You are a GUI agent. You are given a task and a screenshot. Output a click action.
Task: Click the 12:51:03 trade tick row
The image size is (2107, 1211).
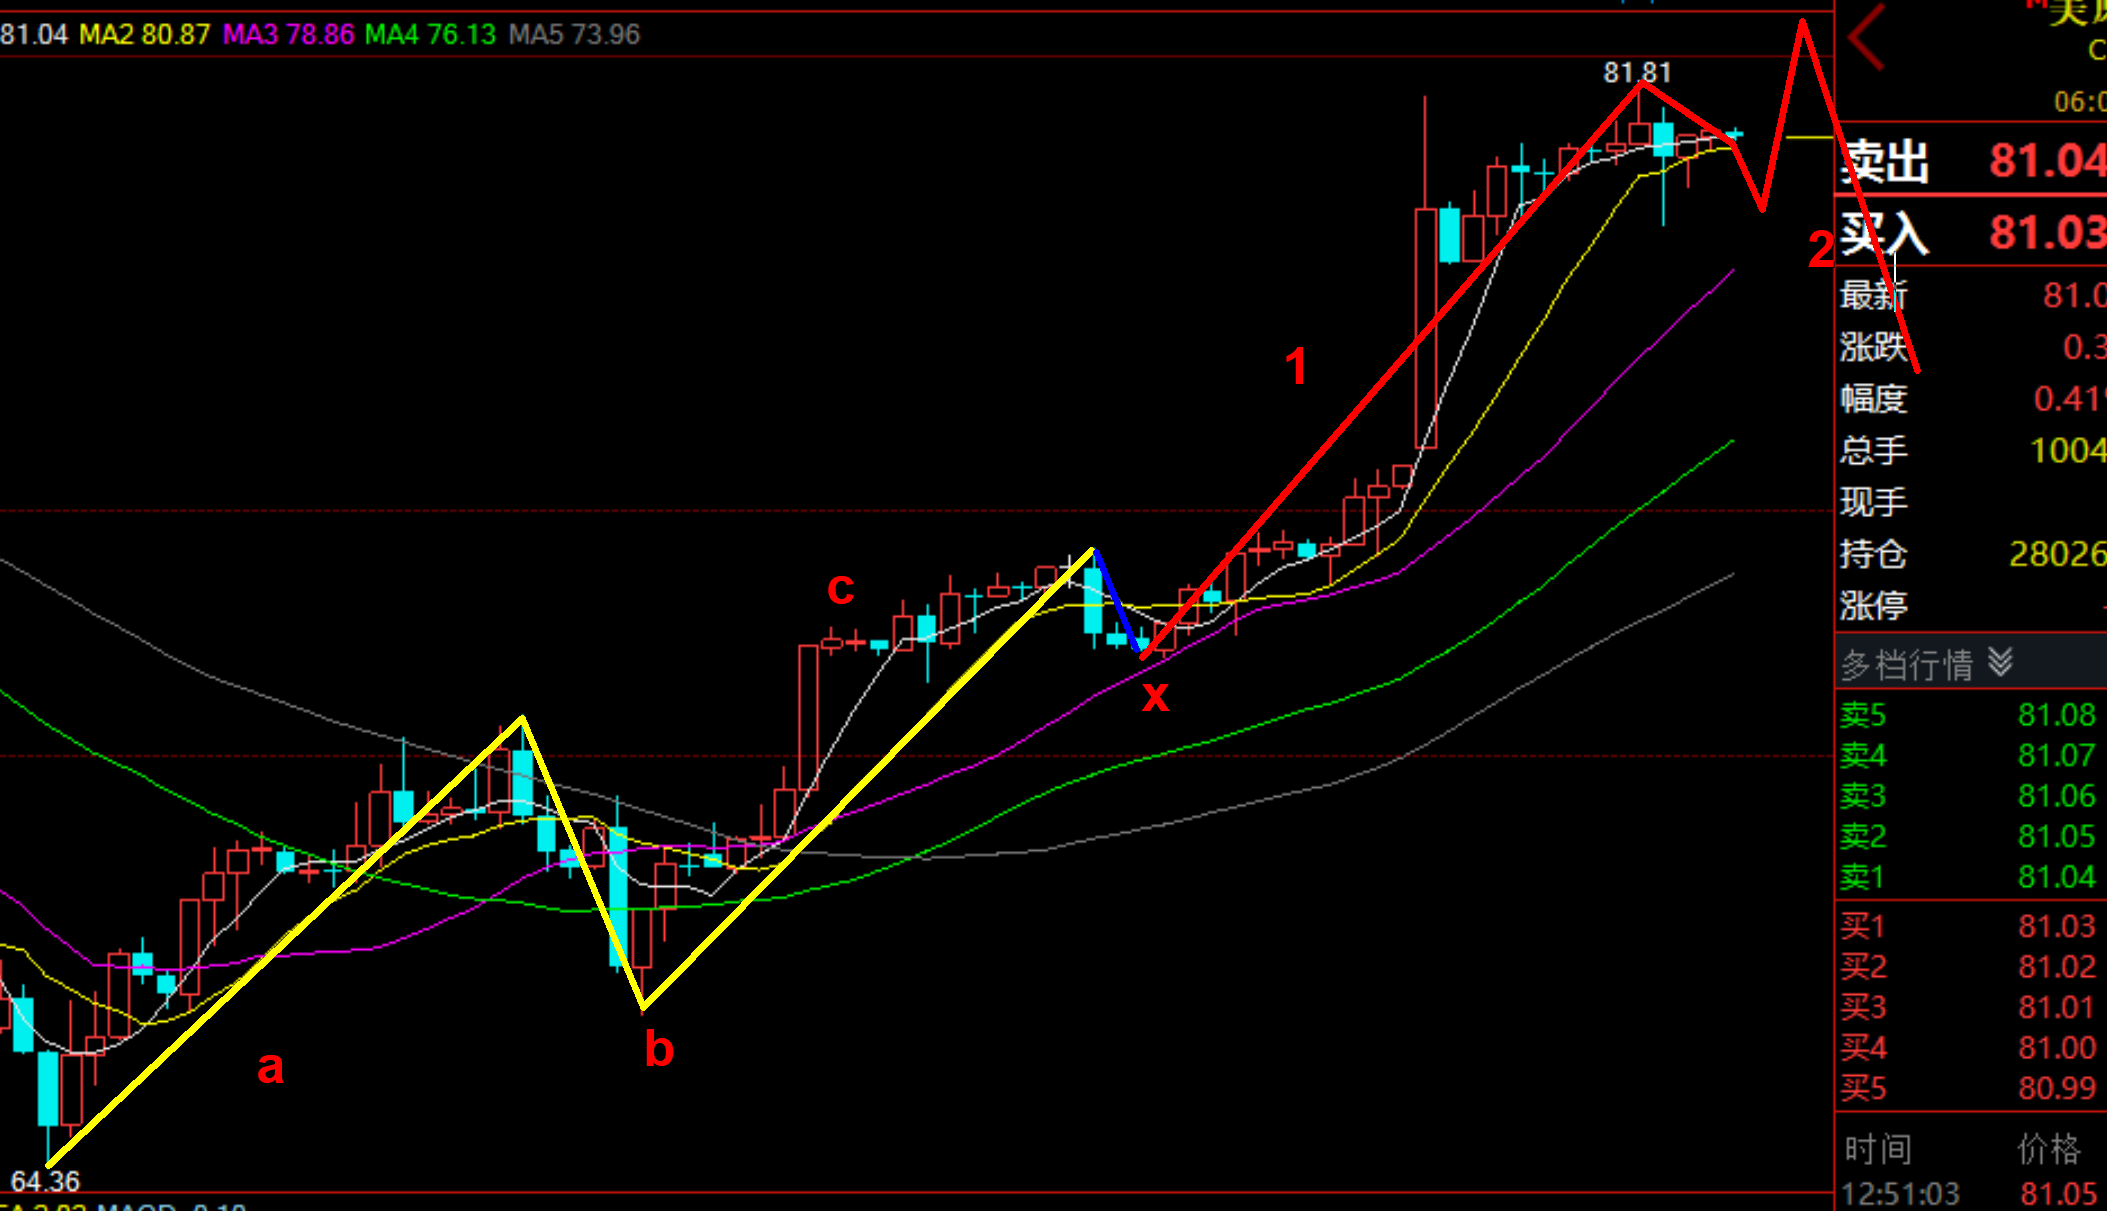click(1972, 1194)
